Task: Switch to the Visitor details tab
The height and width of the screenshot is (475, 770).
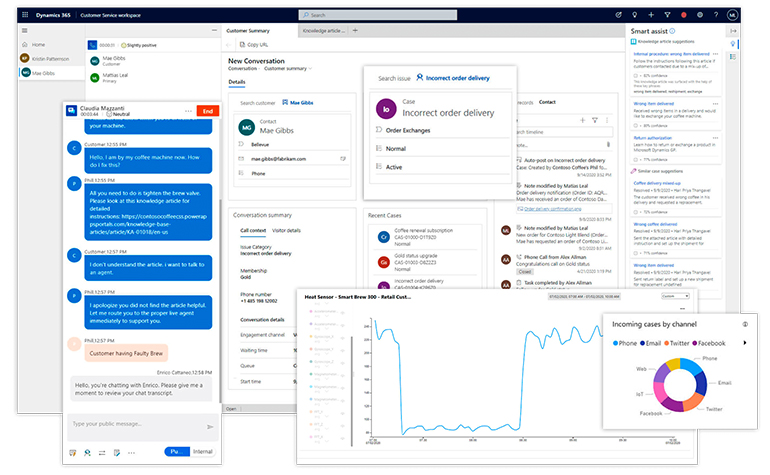Action: pos(286,230)
